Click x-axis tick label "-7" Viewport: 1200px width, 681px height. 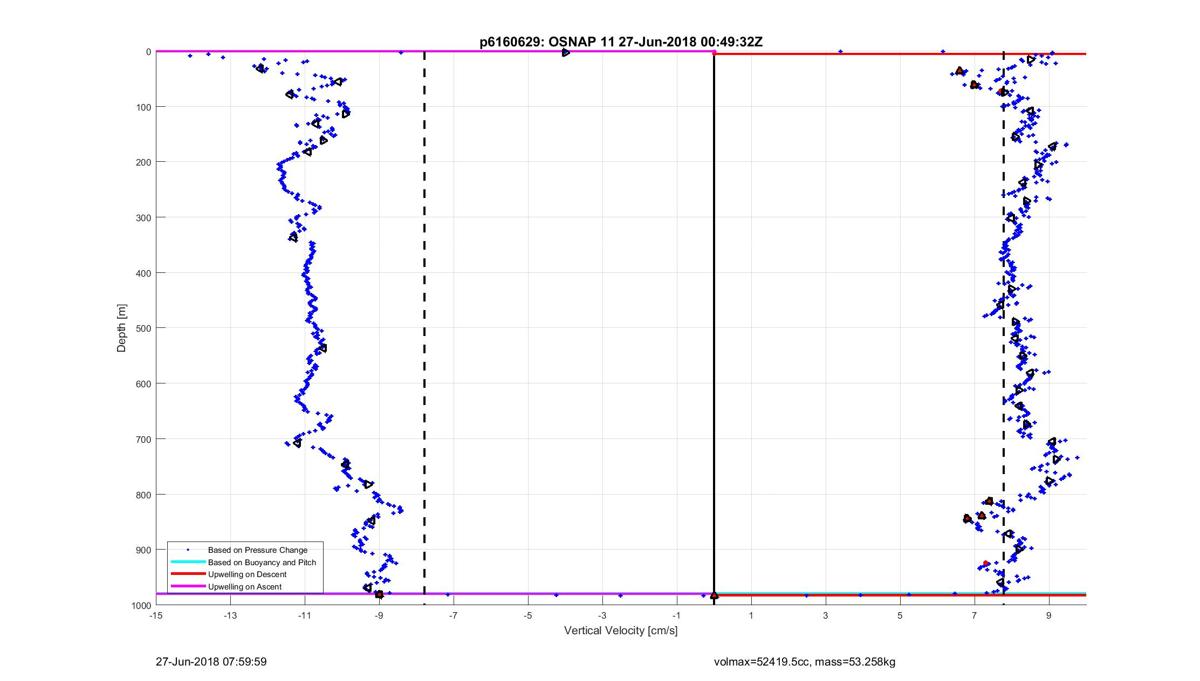click(453, 616)
